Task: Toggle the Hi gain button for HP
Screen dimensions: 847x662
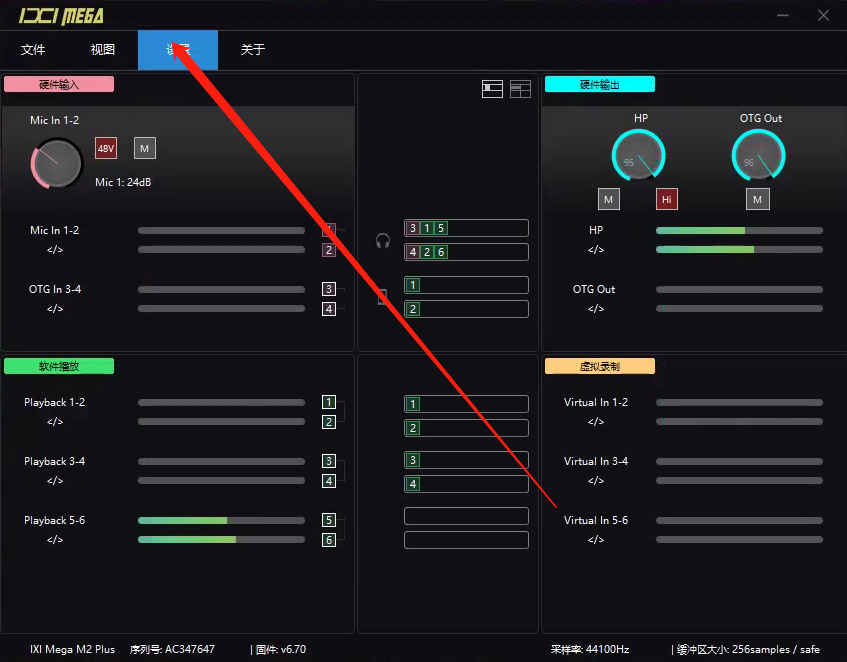Action: [x=667, y=199]
